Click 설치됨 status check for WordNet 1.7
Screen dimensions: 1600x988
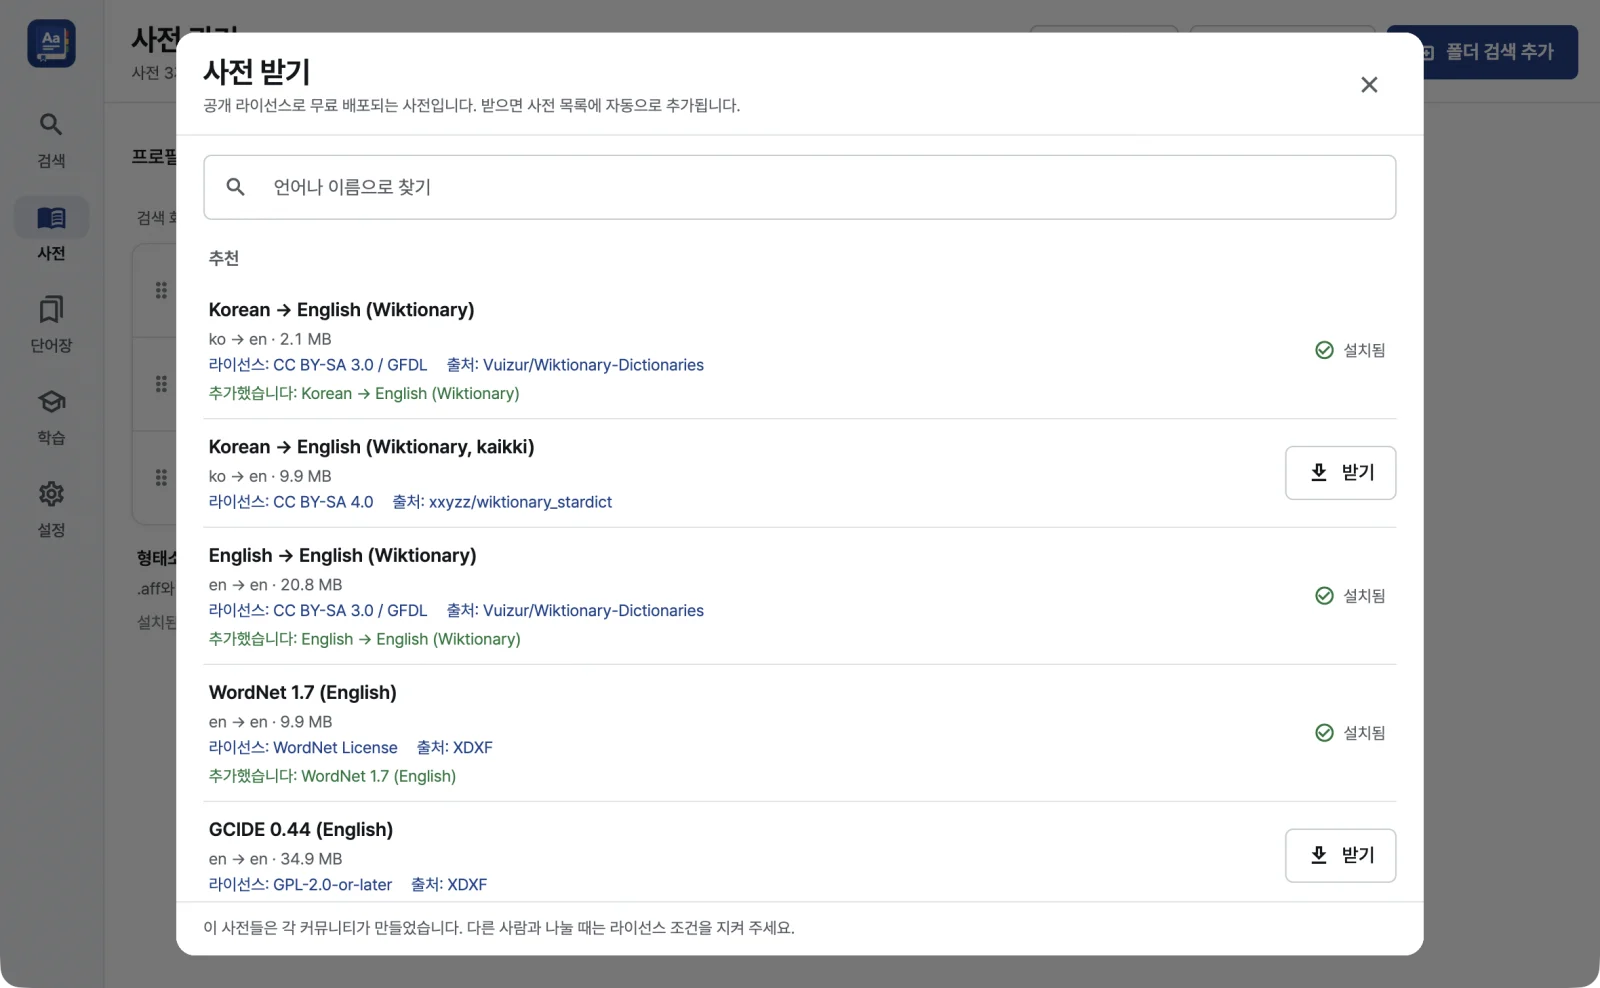point(1350,733)
